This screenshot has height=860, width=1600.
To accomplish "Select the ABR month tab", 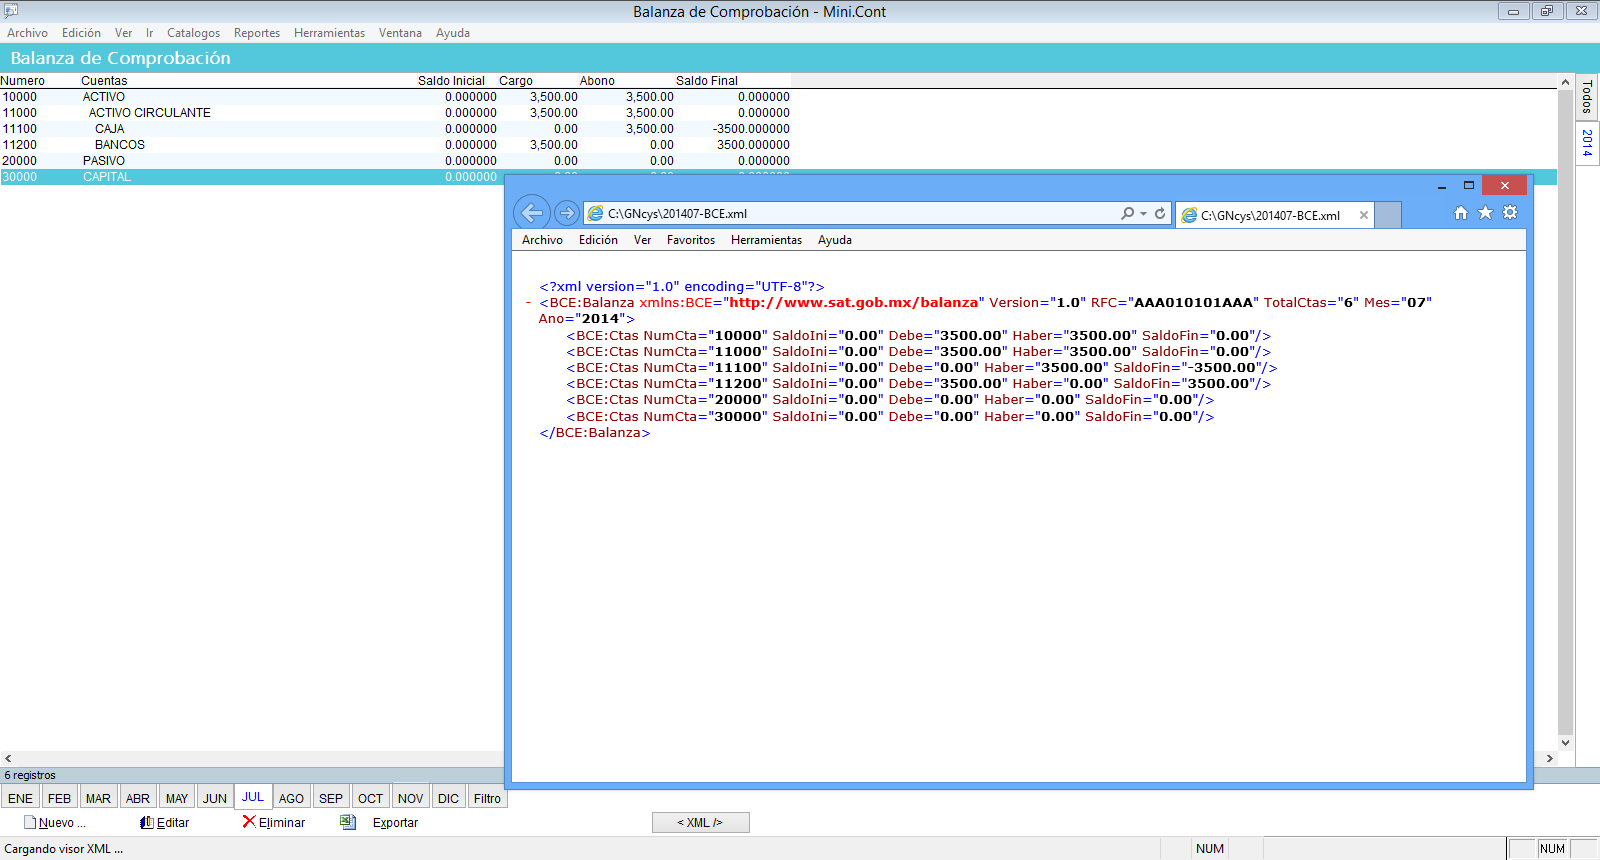I will click(x=137, y=798).
